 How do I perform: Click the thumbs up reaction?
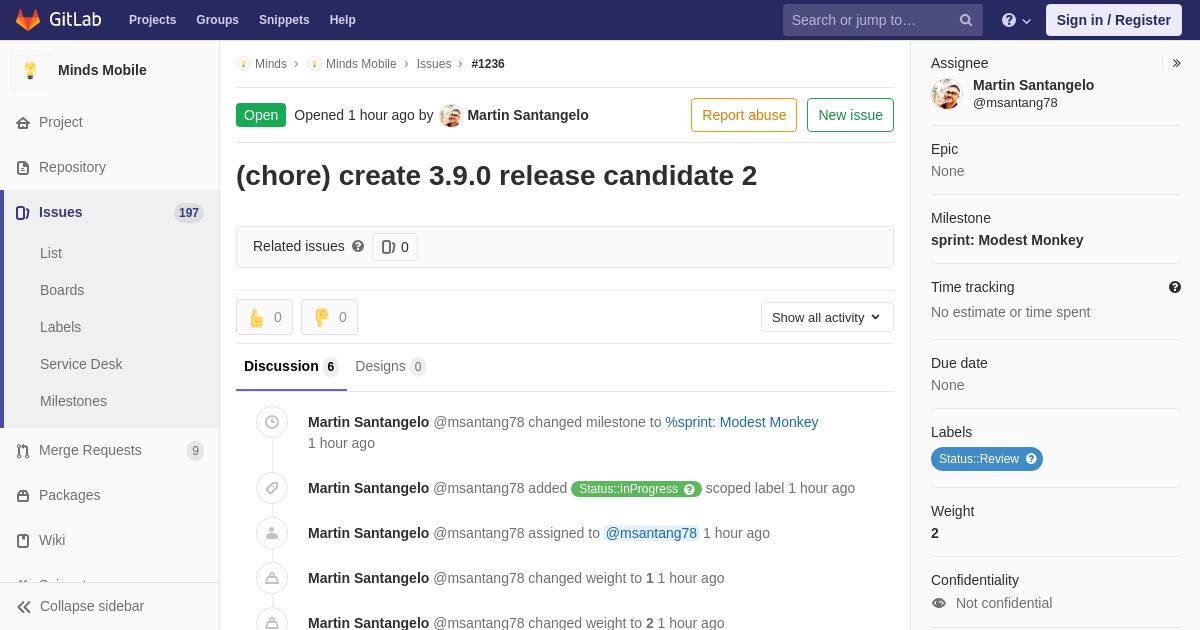tap(264, 317)
